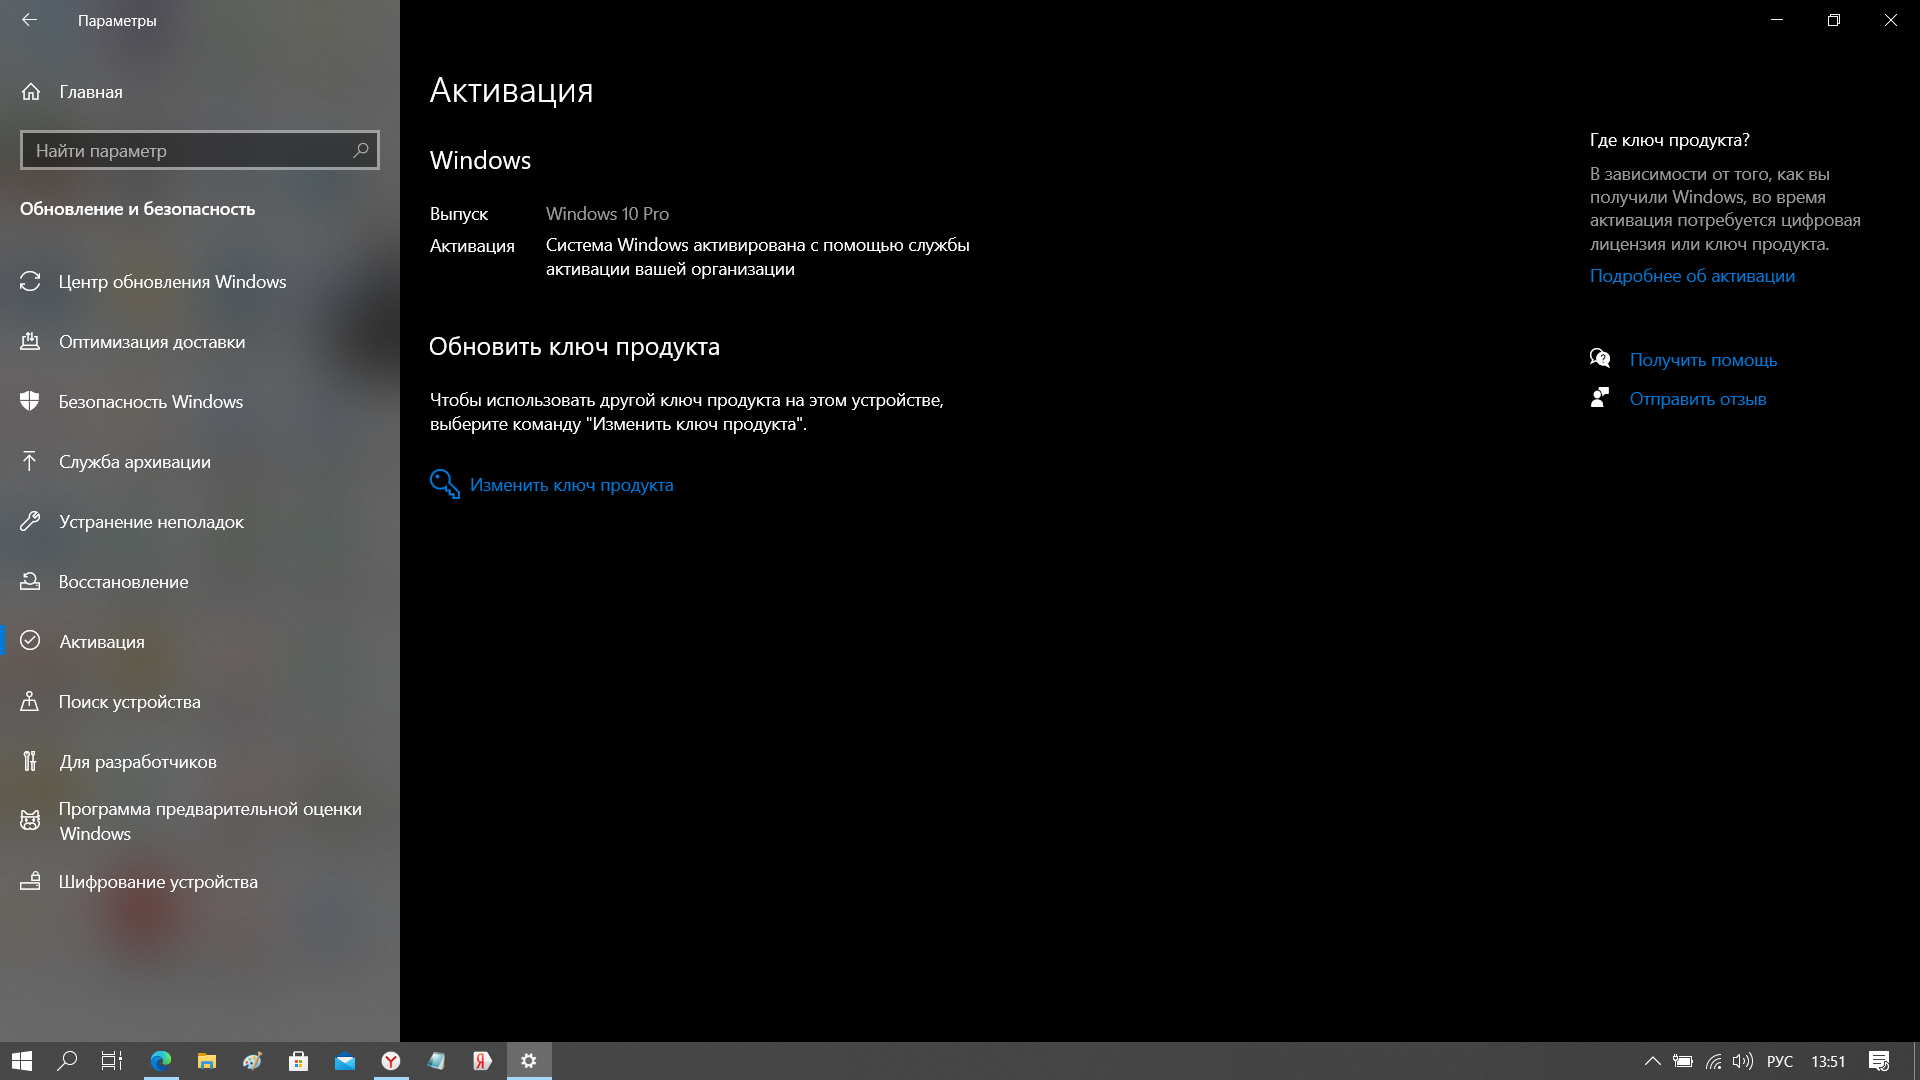Click the recovery icon
The width and height of the screenshot is (1920, 1080).
pos(30,581)
